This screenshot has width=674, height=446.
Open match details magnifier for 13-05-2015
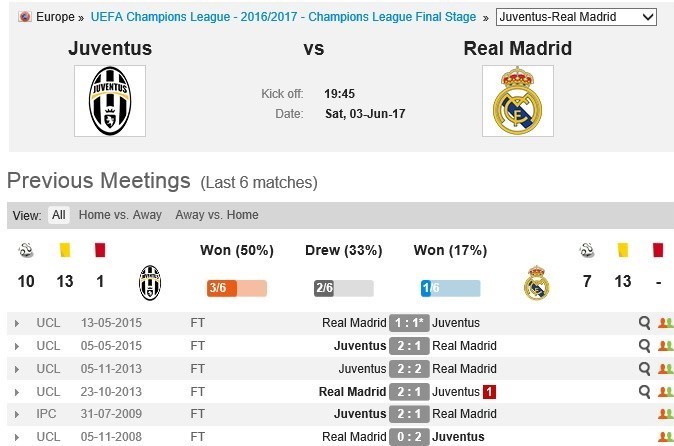pos(646,323)
